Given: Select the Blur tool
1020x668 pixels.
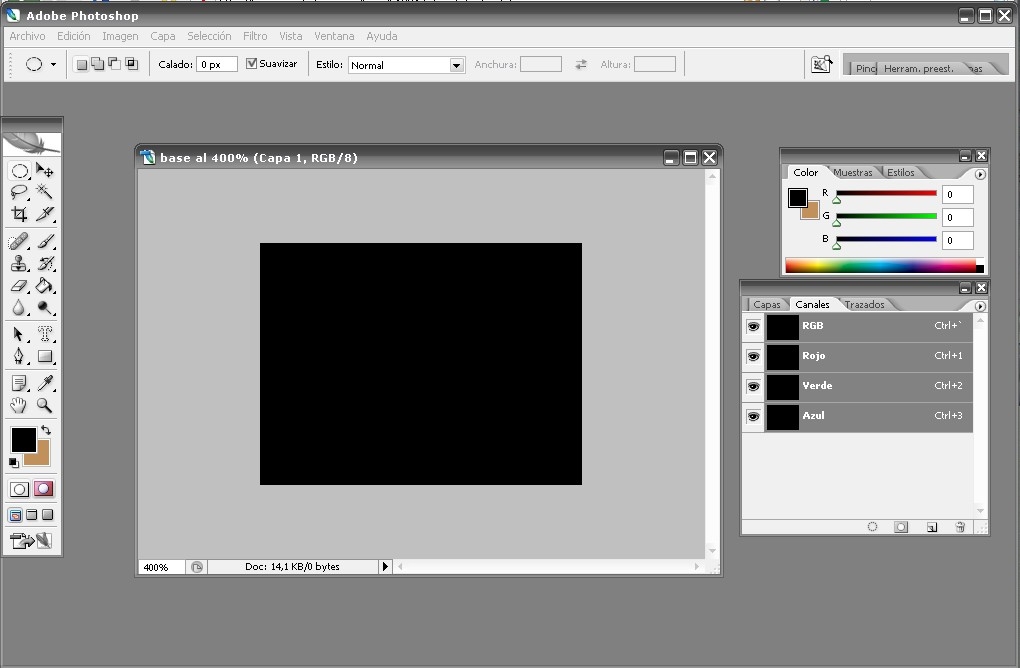Looking at the screenshot, I should click(20, 308).
